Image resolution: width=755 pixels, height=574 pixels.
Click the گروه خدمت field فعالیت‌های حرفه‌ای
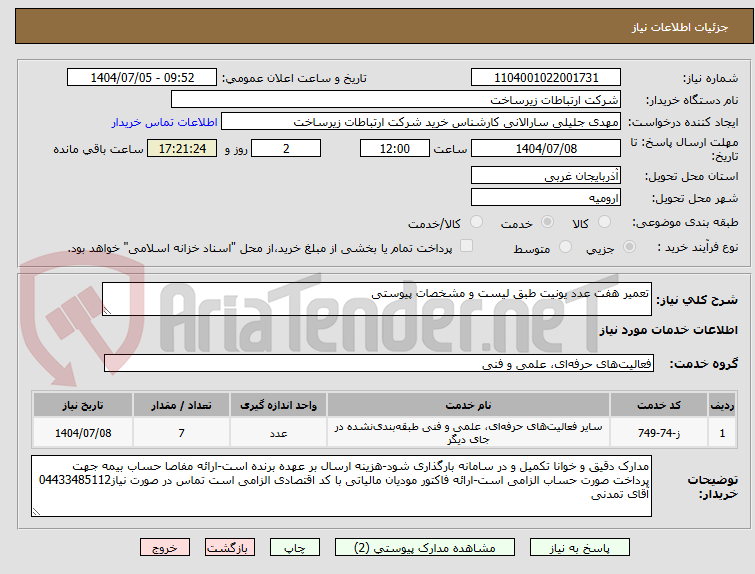(379, 364)
